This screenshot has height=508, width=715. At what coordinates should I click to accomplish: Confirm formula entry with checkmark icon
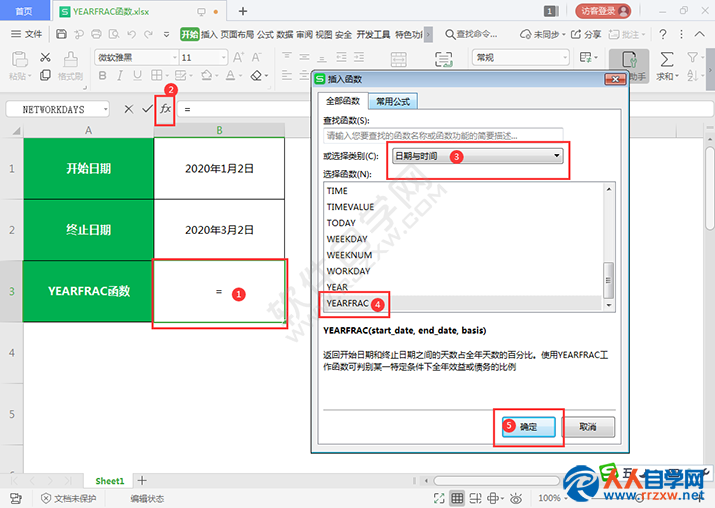[x=147, y=109]
